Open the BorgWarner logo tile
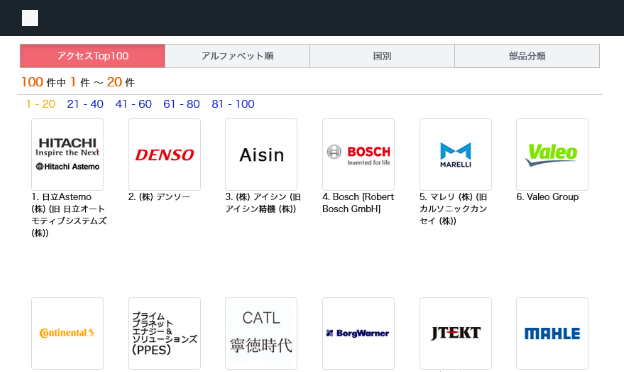This screenshot has width=624, height=372. point(359,333)
